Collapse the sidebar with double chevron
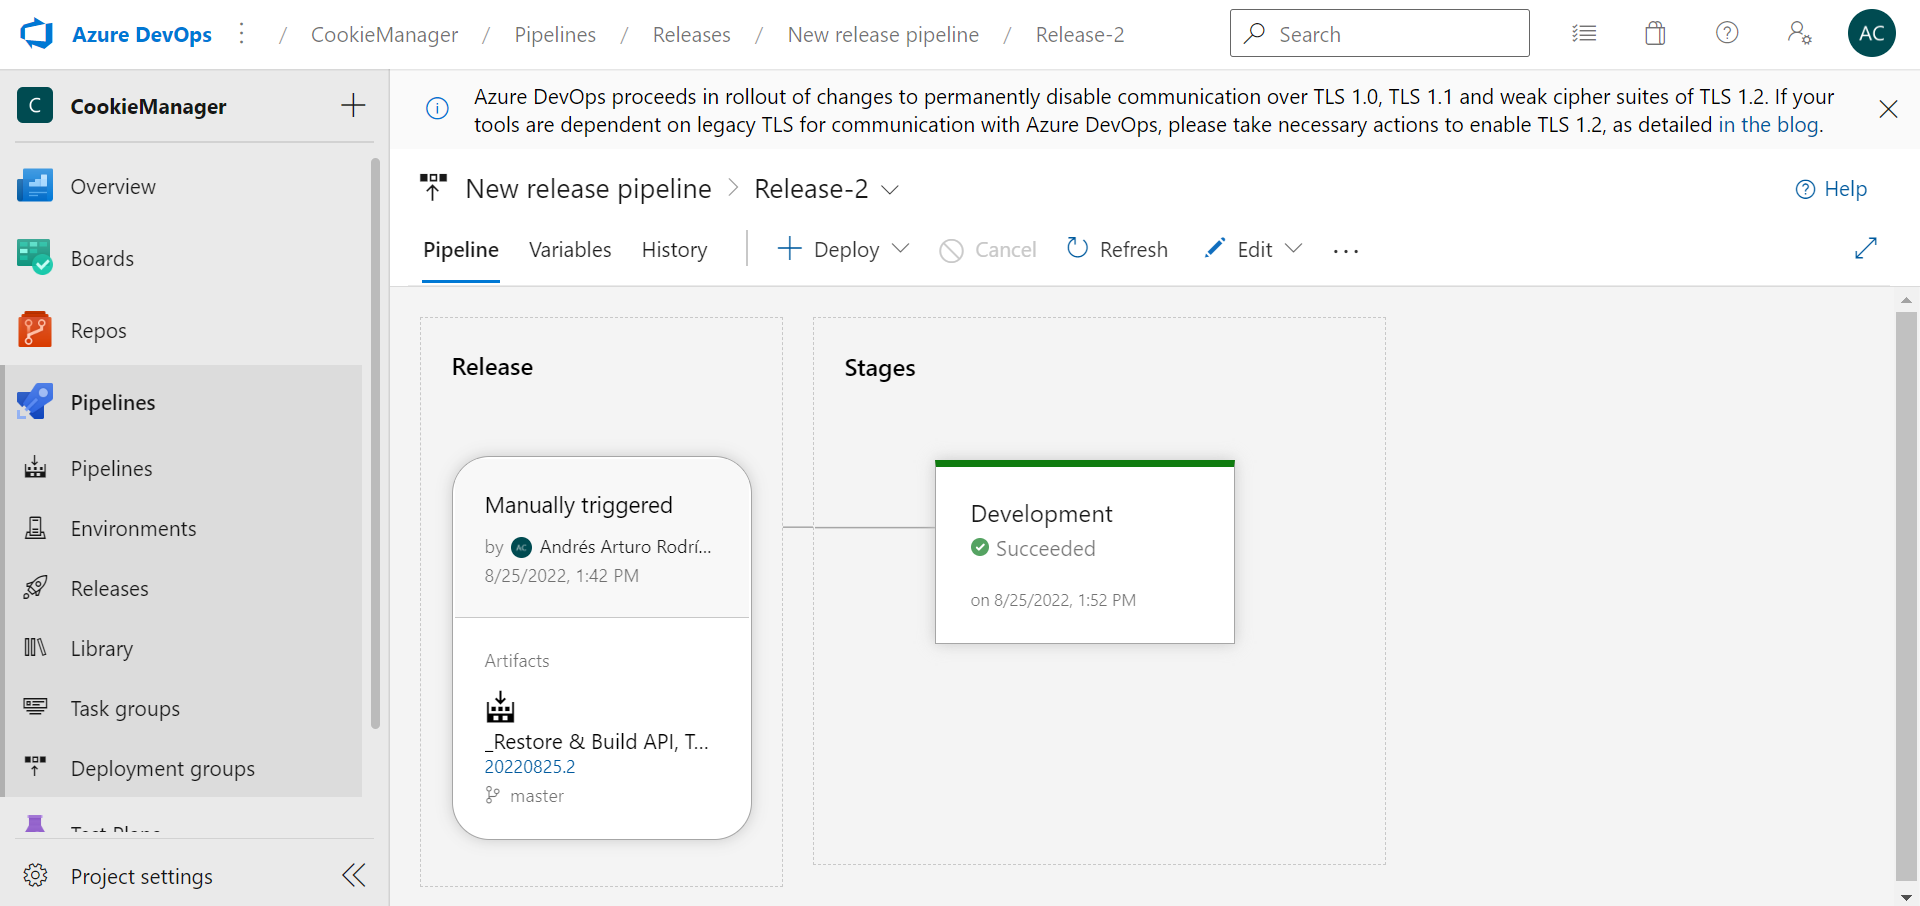The image size is (1920, 906). pyautogui.click(x=354, y=875)
